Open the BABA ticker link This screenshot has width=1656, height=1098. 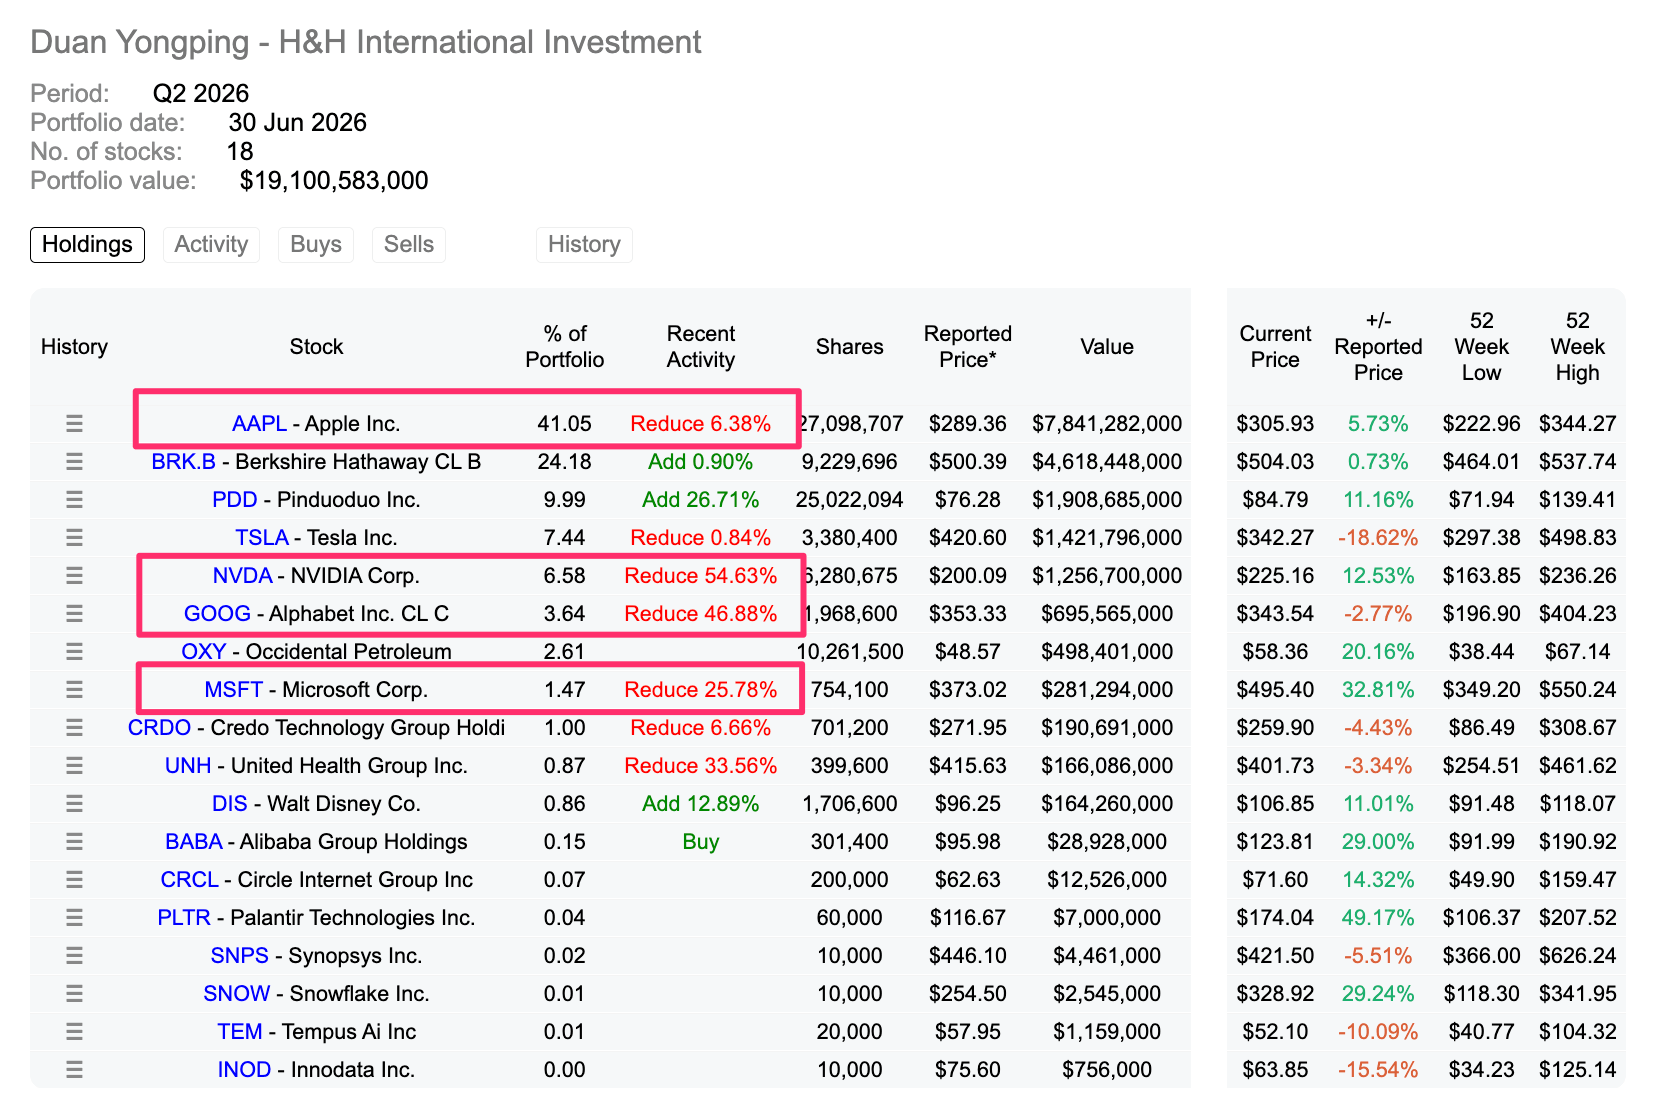coord(194,842)
